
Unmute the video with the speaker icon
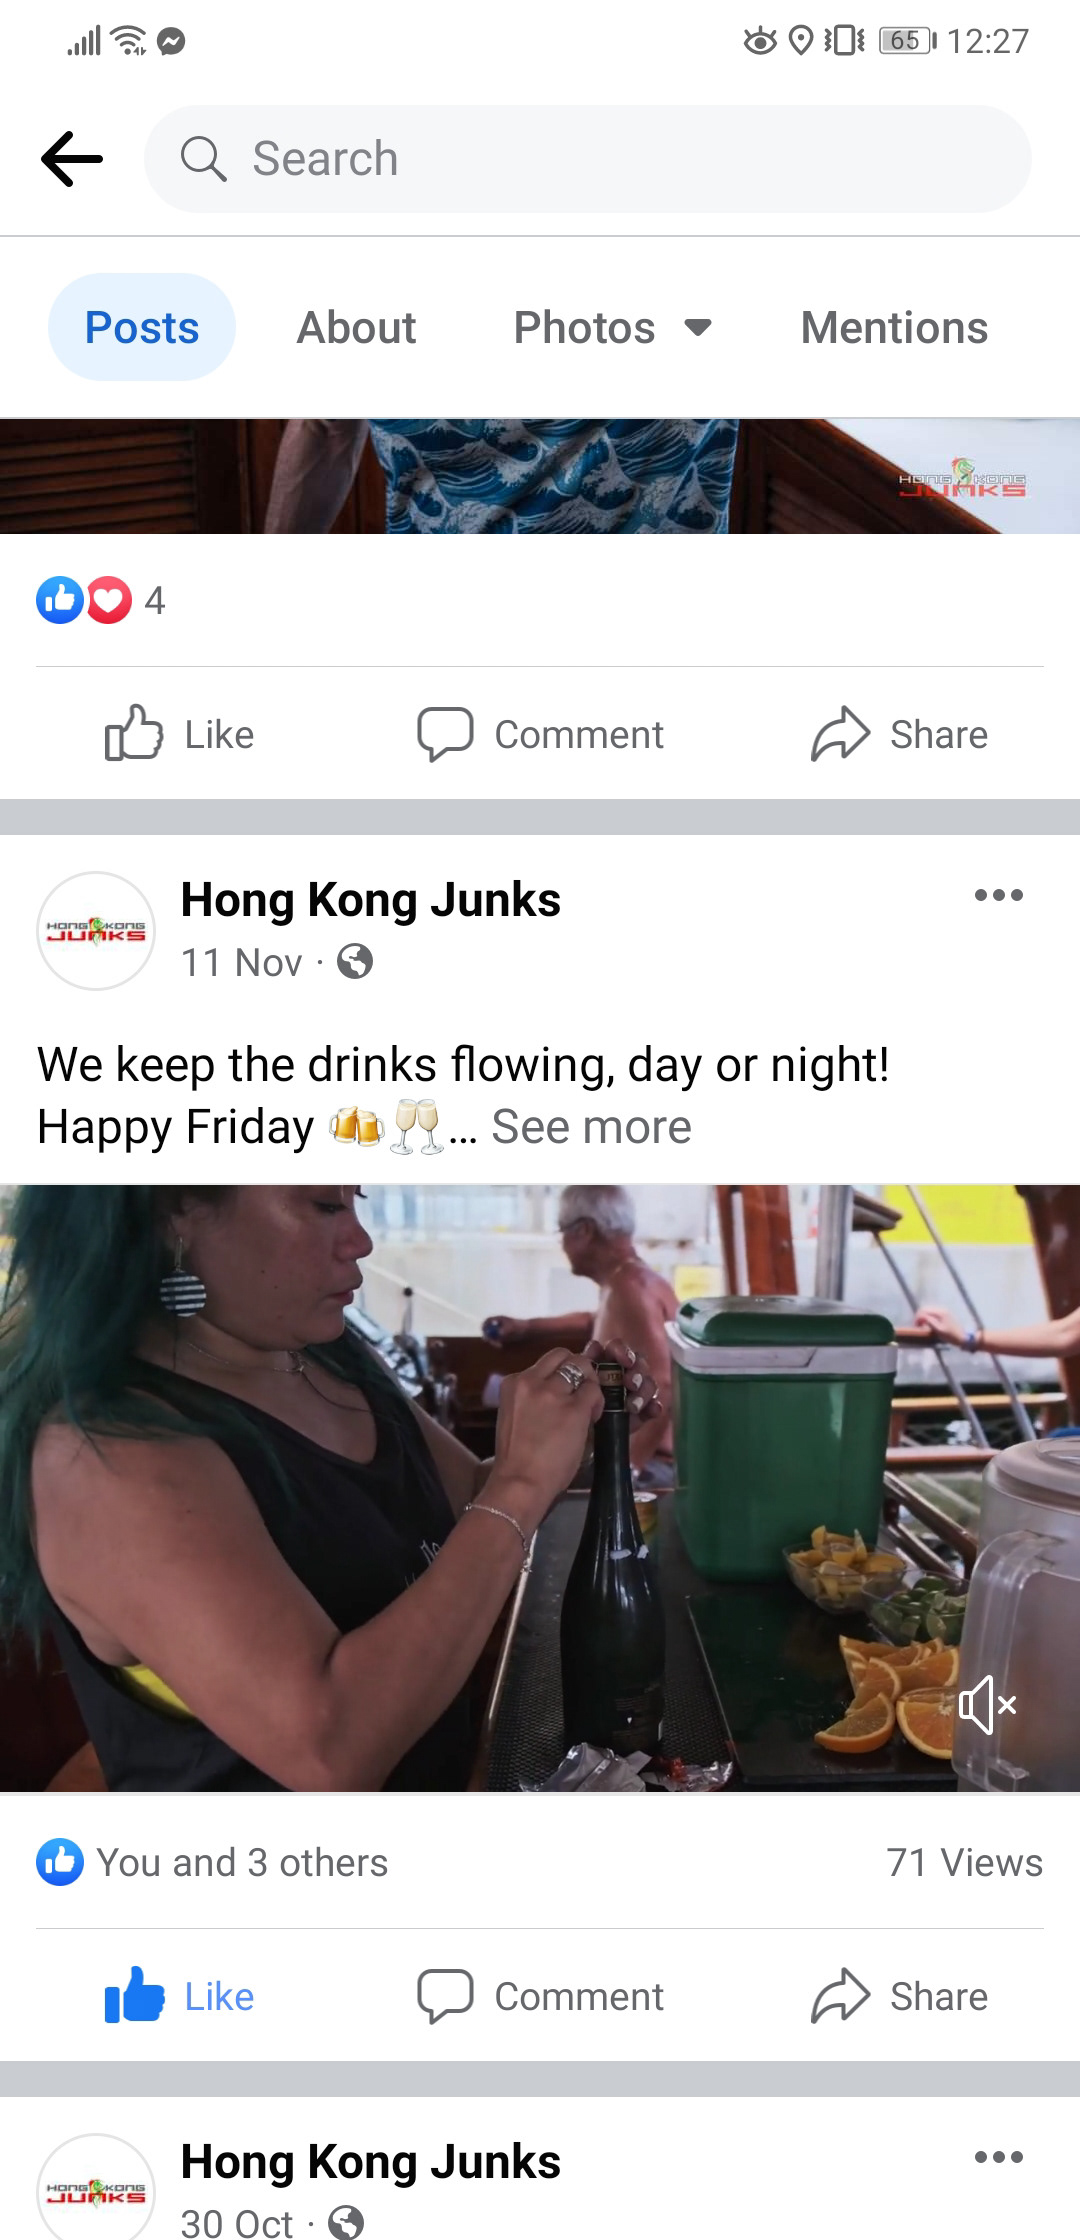point(988,1704)
